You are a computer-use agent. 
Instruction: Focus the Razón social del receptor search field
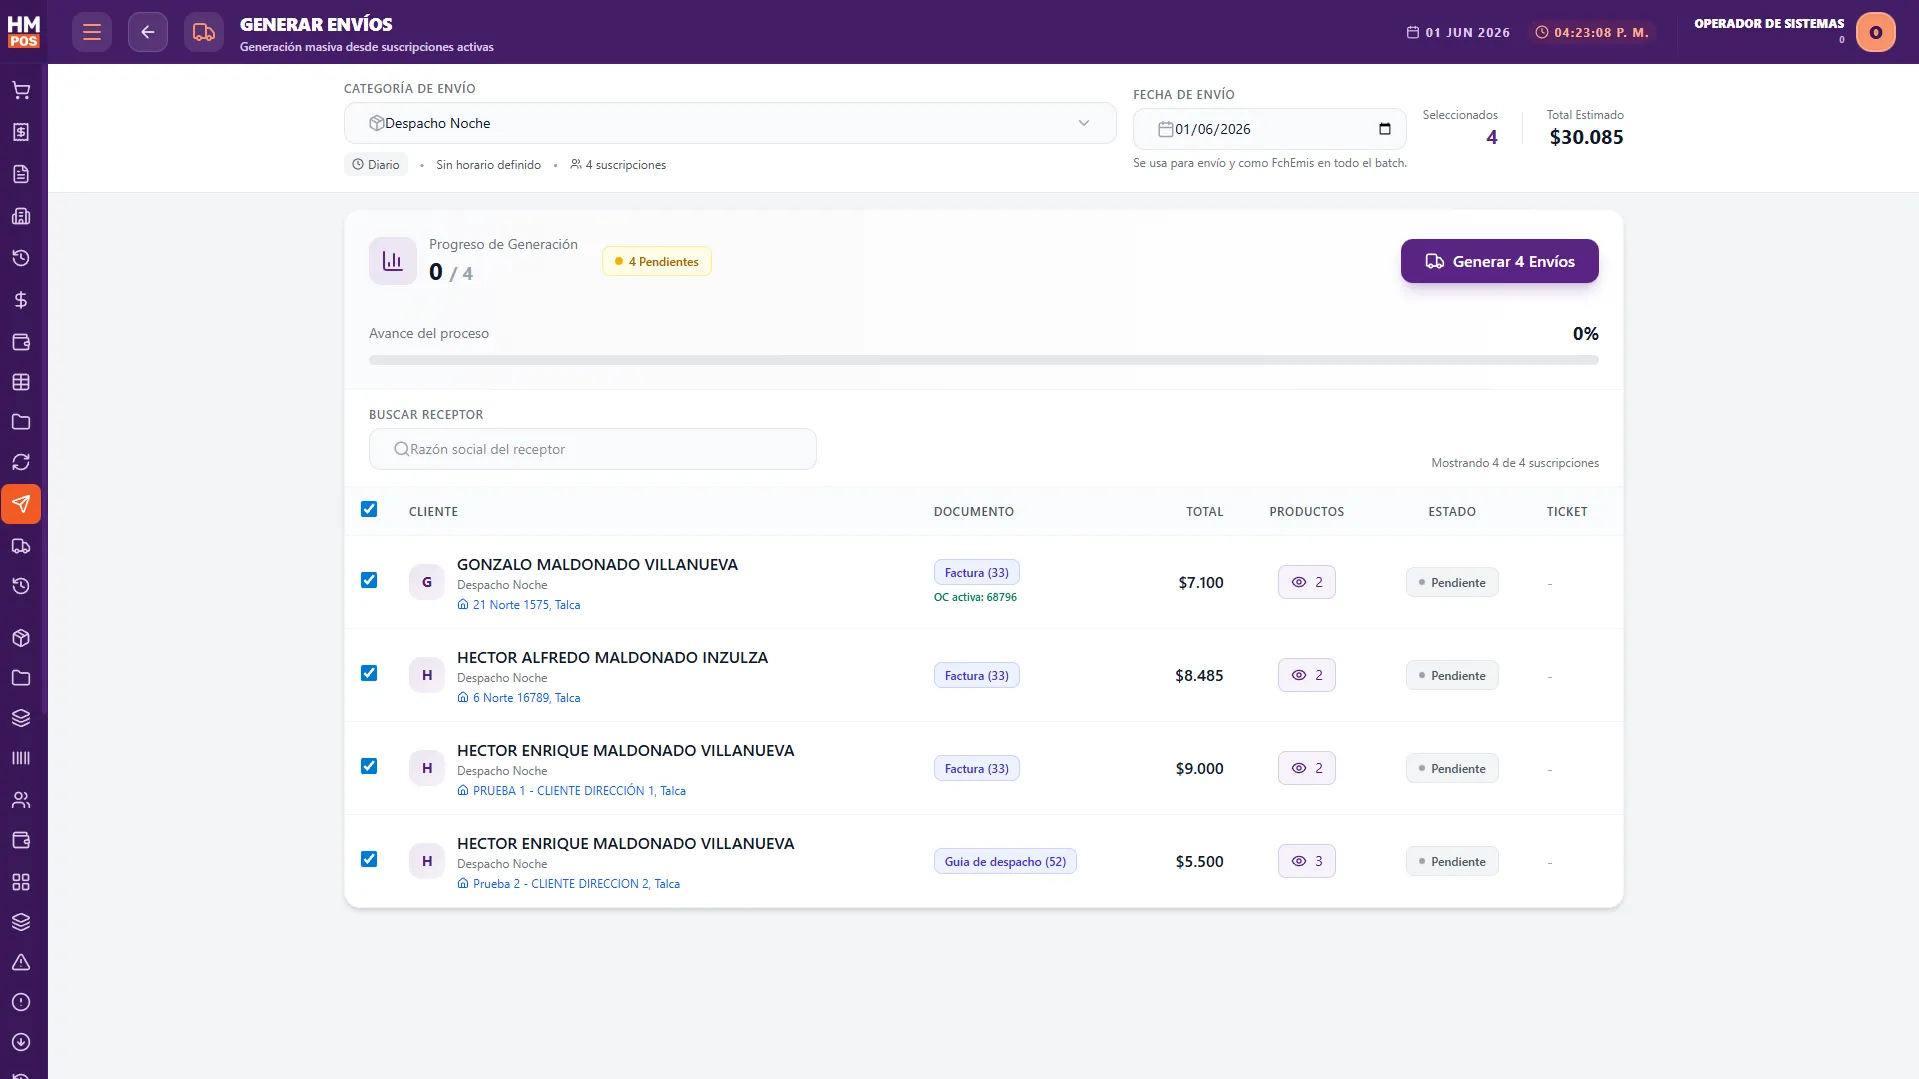pyautogui.click(x=593, y=449)
